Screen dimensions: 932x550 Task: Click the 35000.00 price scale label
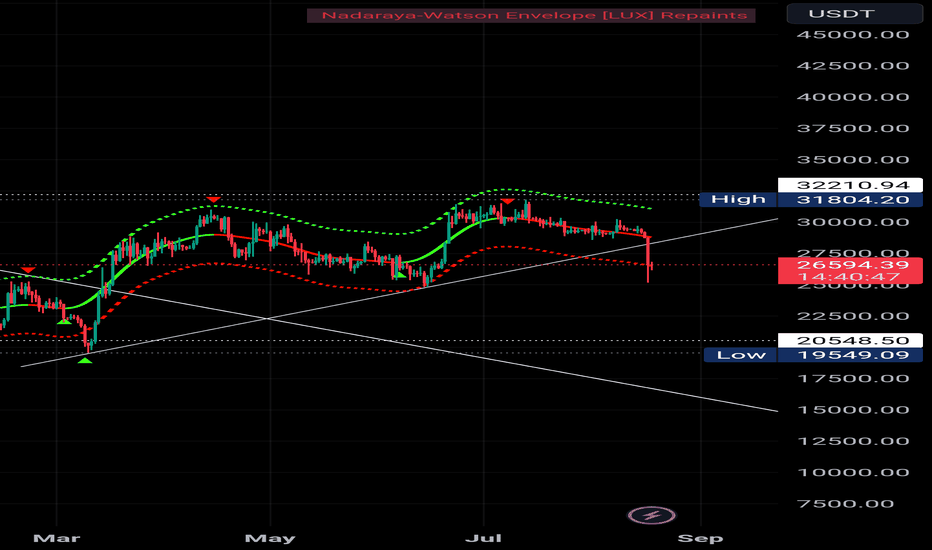(x=852, y=159)
